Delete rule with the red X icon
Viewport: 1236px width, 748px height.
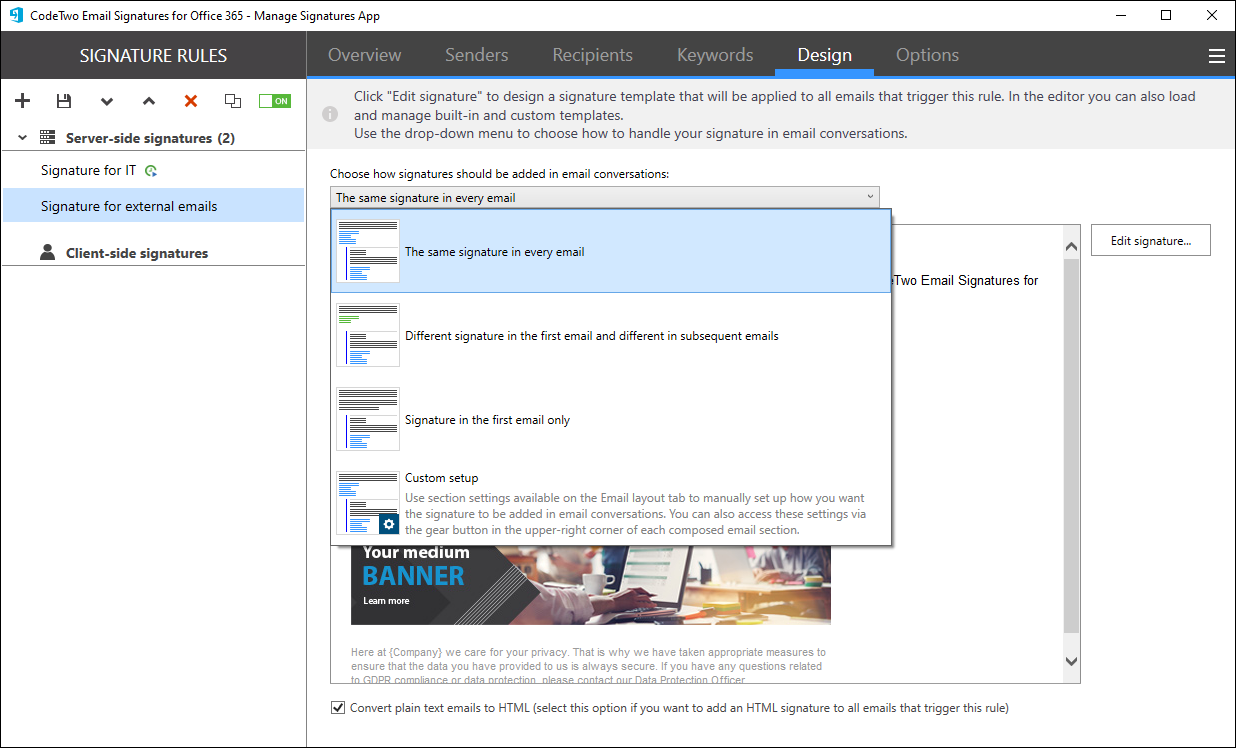pyautogui.click(x=191, y=101)
